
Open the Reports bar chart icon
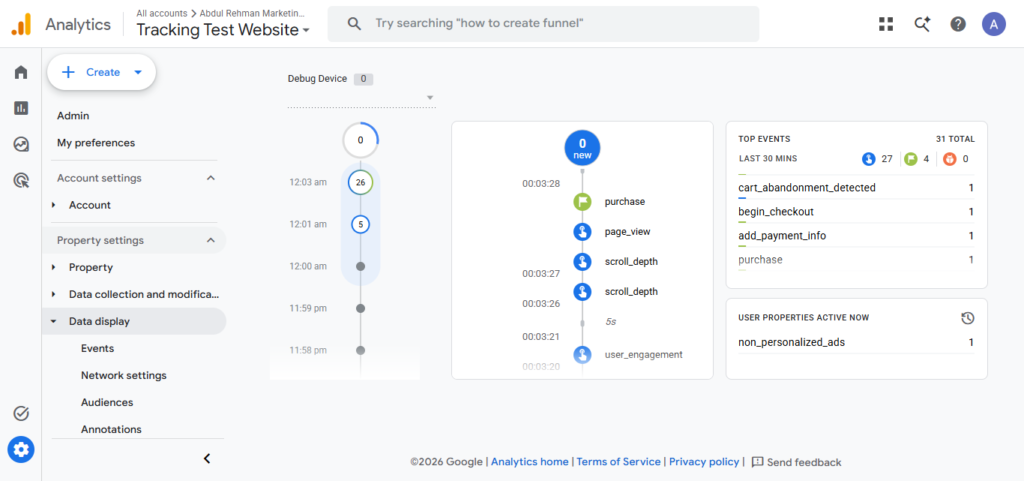[21, 108]
